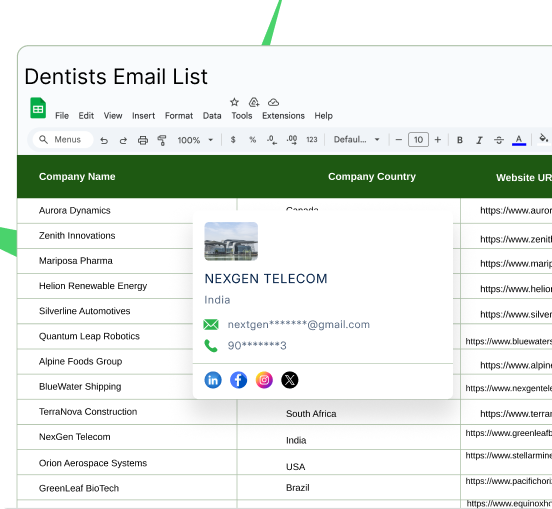
Task: Click the font size 10 input box
Action: 418,140
